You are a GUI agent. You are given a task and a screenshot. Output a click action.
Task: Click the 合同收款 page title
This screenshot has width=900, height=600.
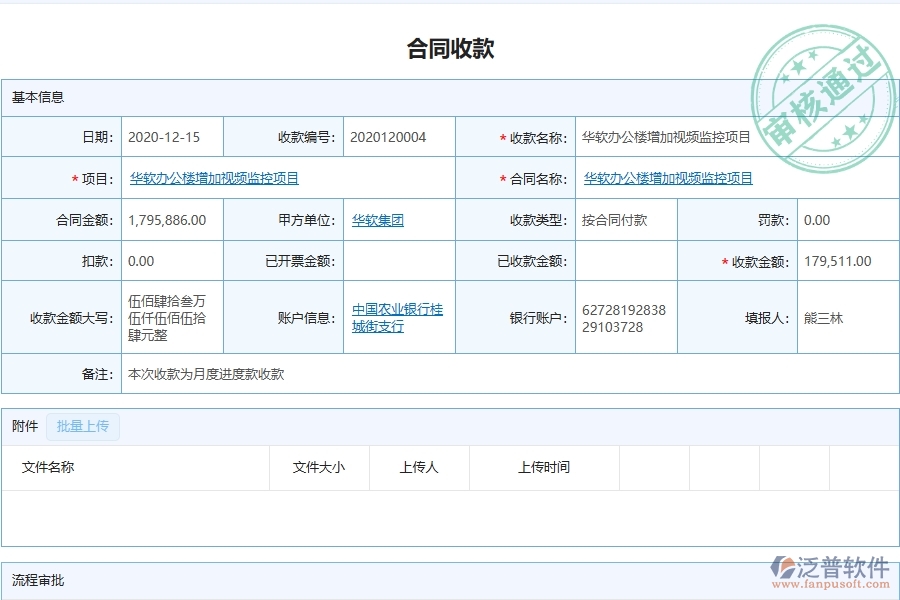[x=450, y=47]
